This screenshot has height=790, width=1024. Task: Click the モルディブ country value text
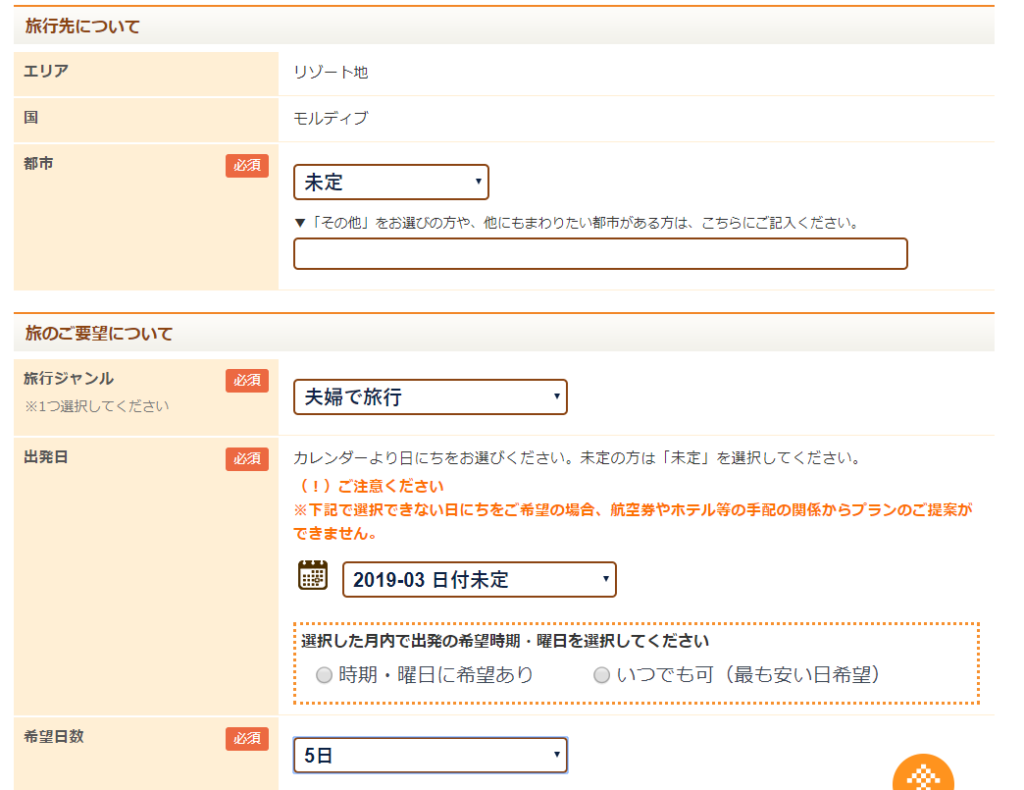(331, 119)
